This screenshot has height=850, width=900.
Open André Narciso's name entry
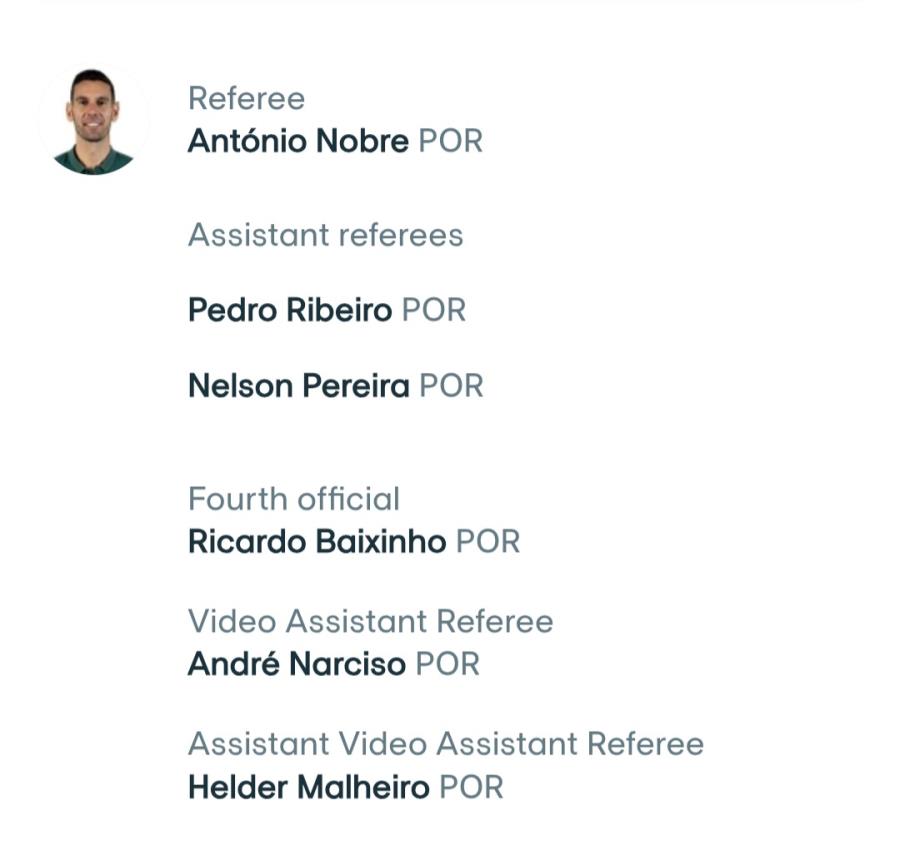click(x=297, y=663)
